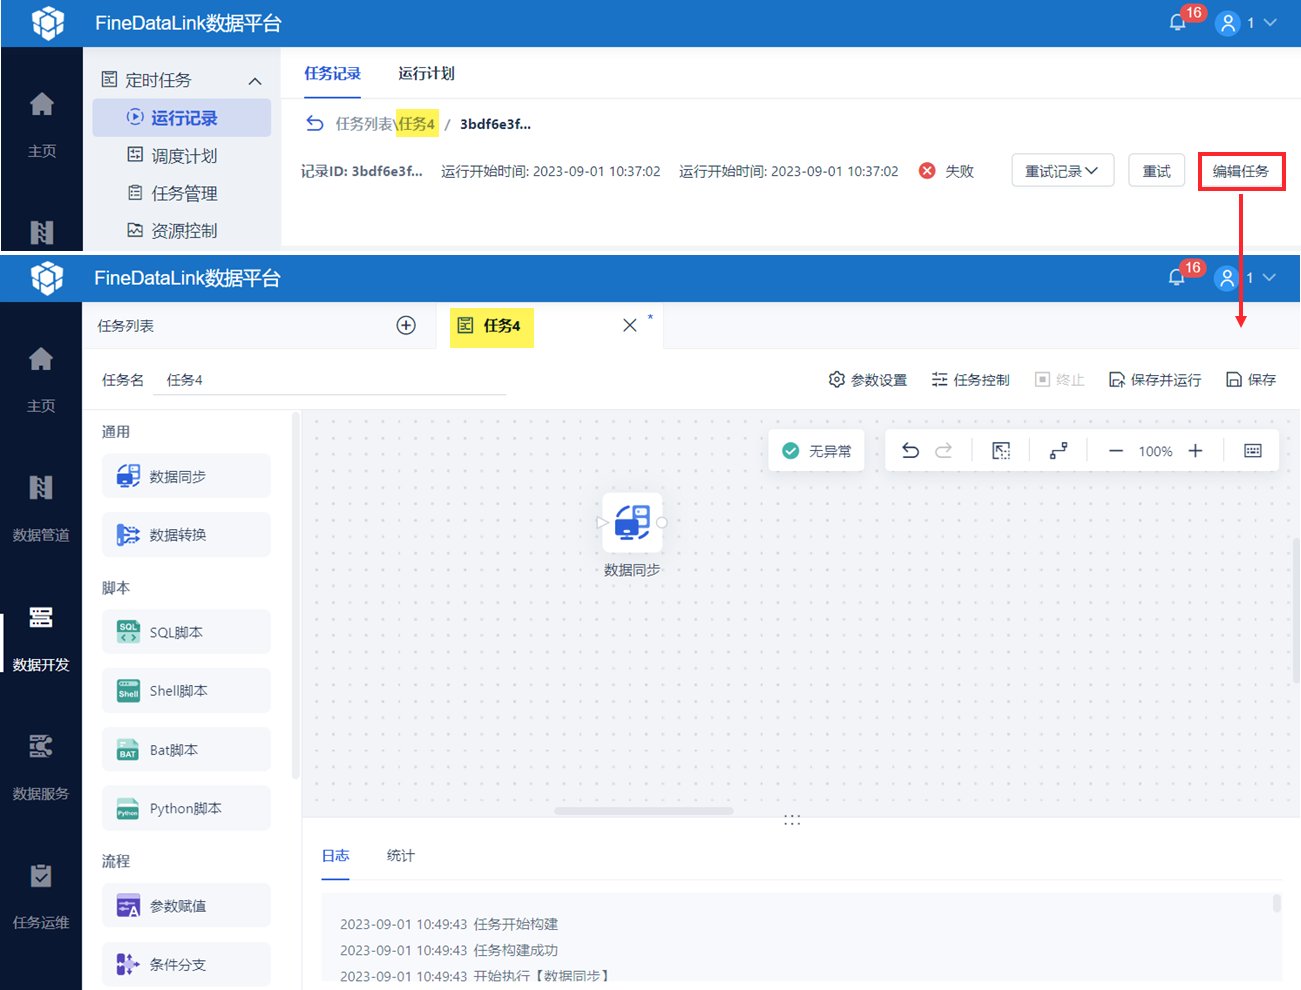Image resolution: width=1301 pixels, height=990 pixels.
Task: Pick the 数据同步 component from palette
Action: pos(186,476)
